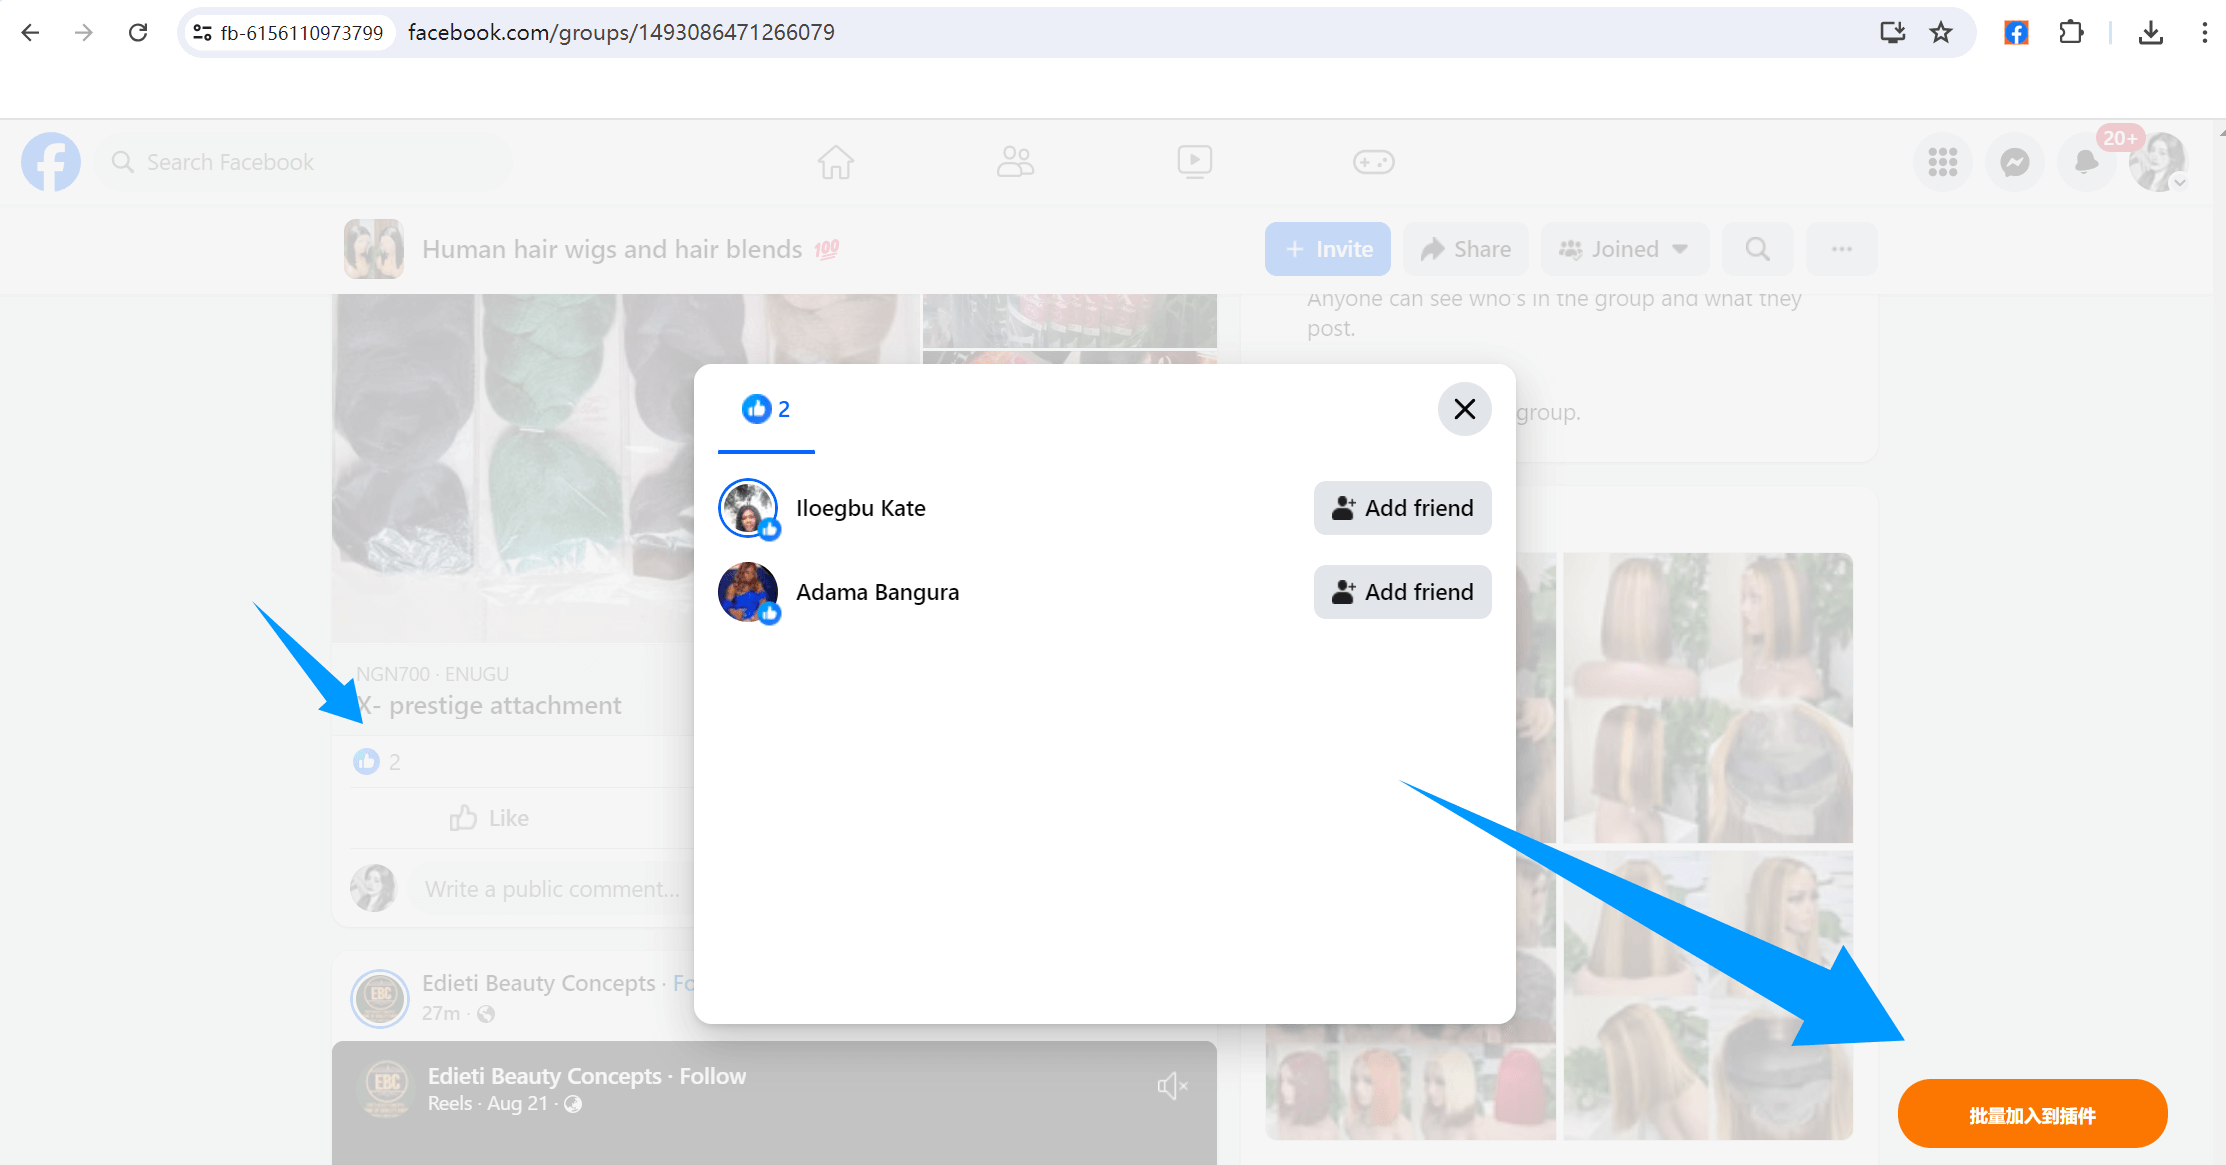Open the notifications bell

[x=2086, y=162]
